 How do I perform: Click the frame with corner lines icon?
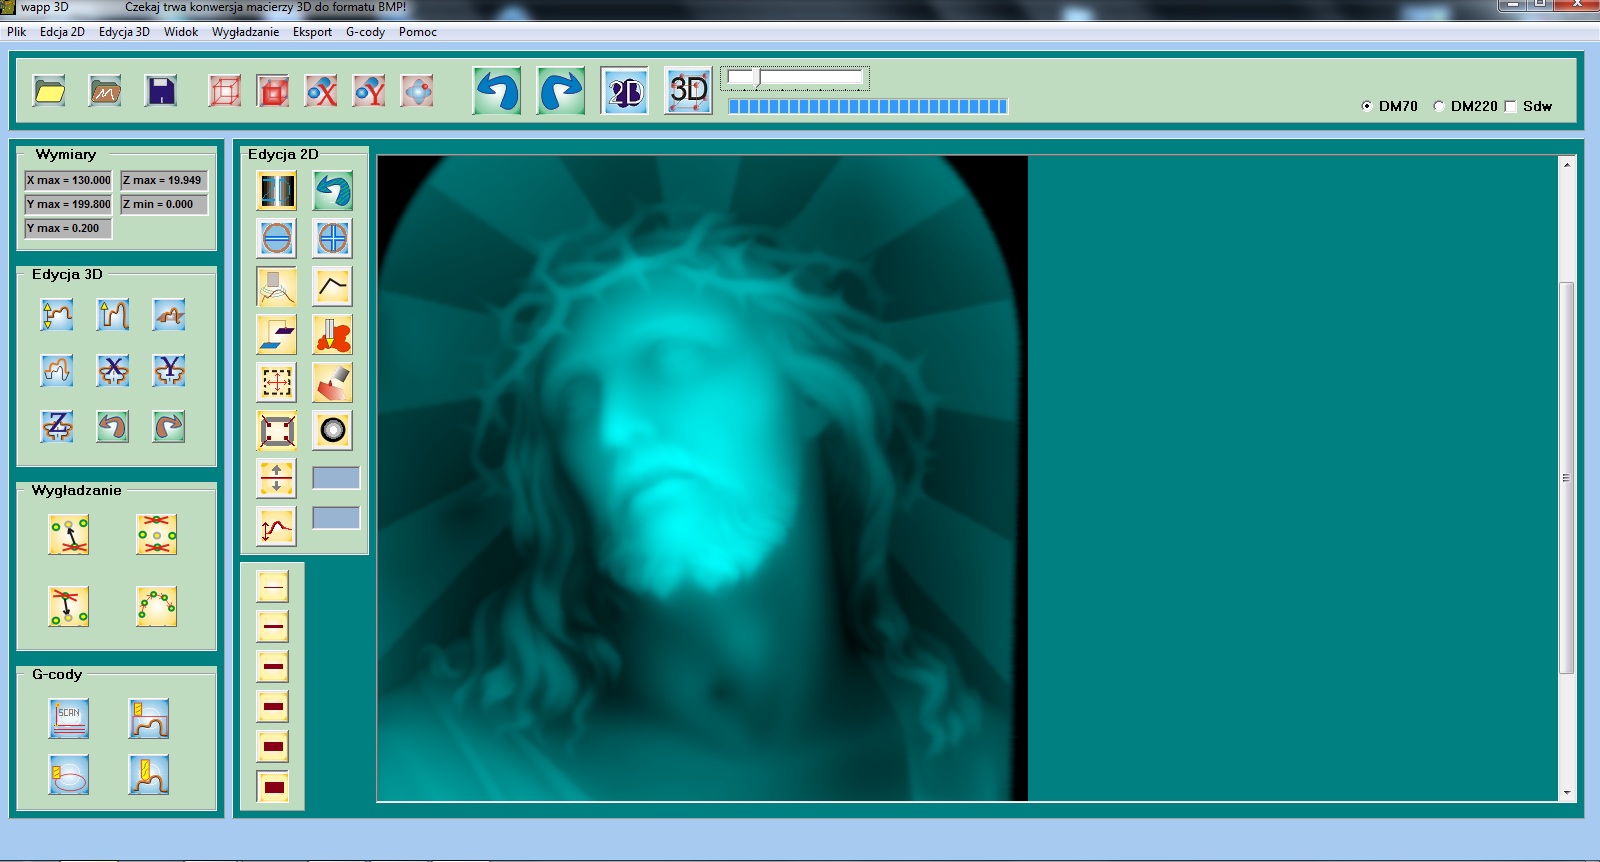point(277,431)
